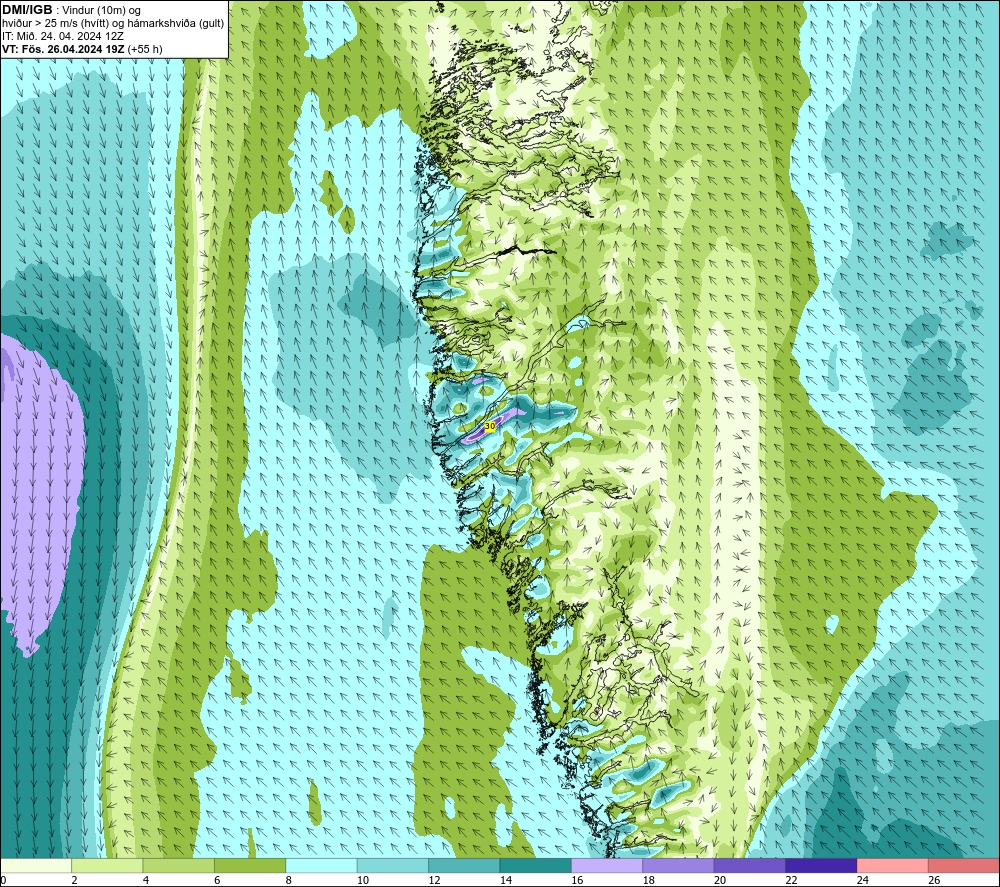Click the legend scale label '6'
The height and width of the screenshot is (887, 1000).
217,880
